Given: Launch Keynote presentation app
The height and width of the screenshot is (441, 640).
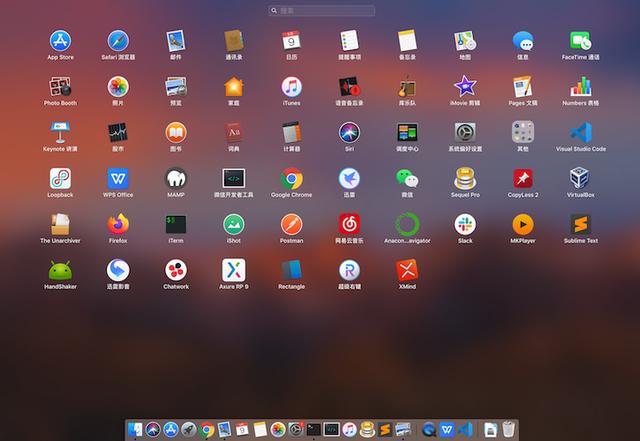Looking at the screenshot, I should coord(60,132).
